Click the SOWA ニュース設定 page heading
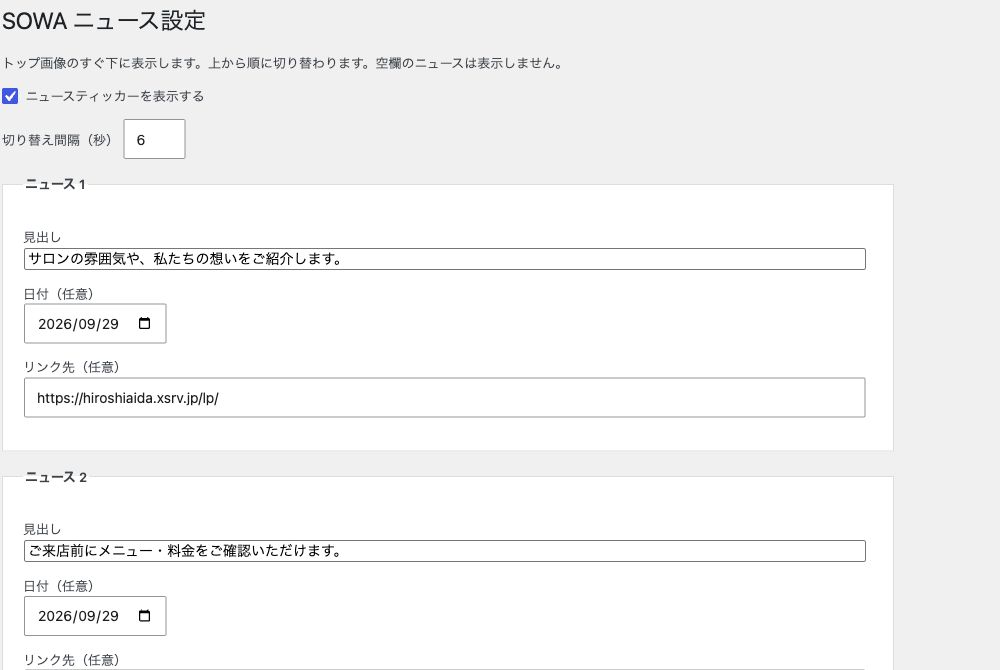 click(x=104, y=20)
